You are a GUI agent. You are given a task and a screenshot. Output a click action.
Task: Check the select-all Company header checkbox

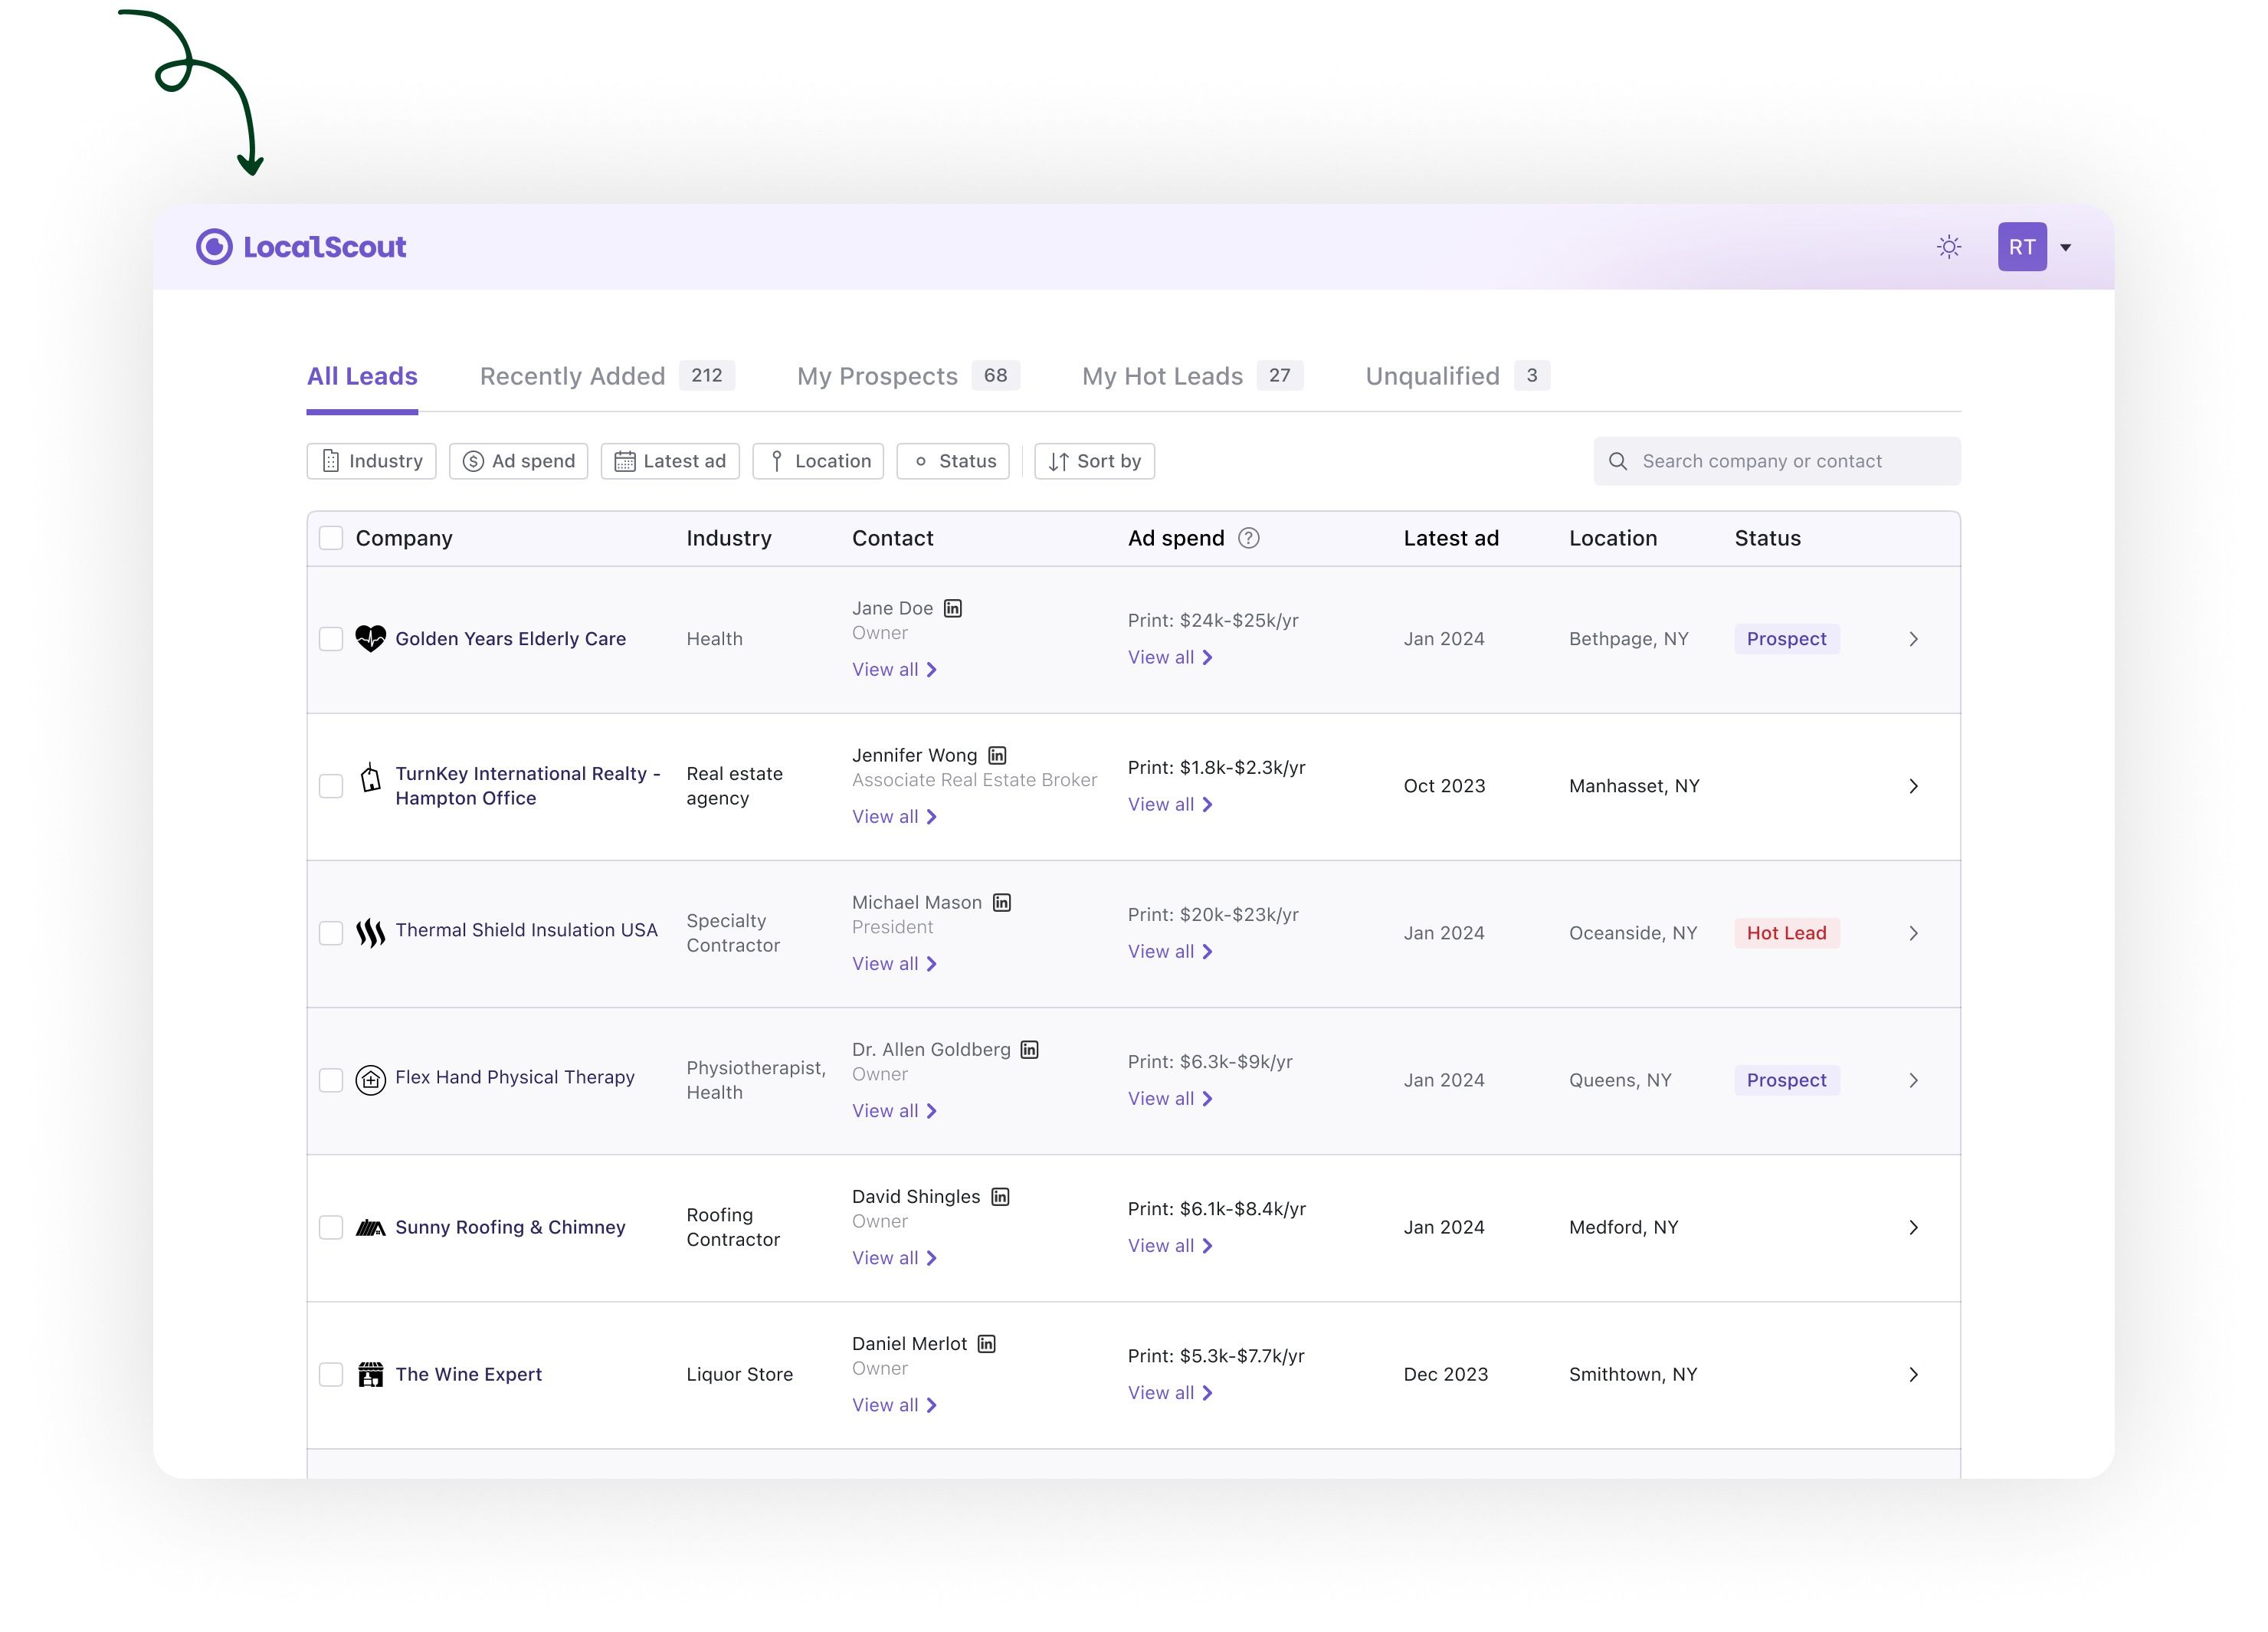331,538
